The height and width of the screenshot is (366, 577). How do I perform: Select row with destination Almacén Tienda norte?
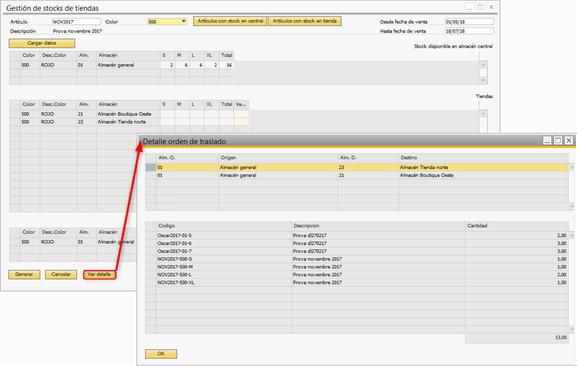357,167
